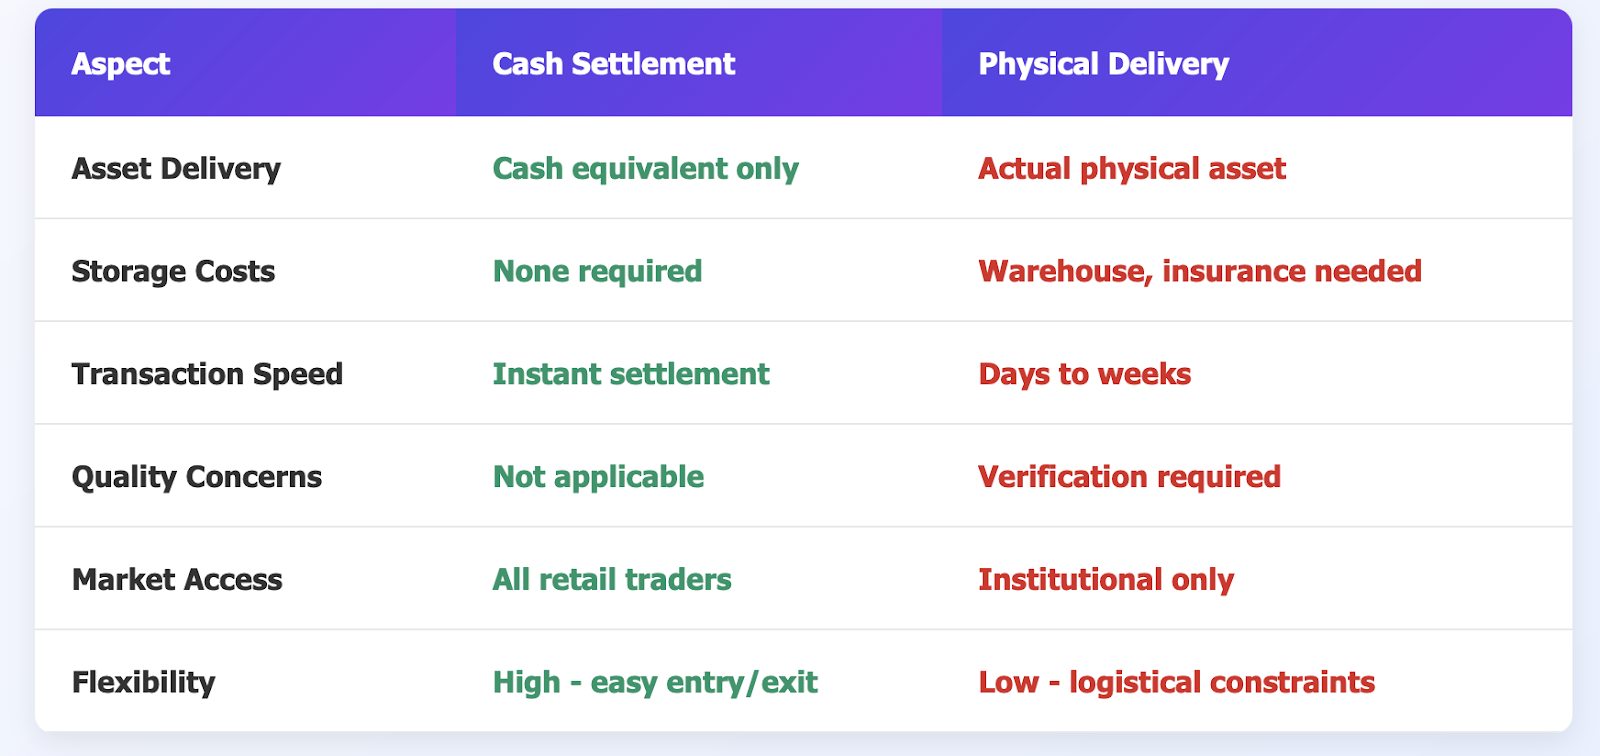Click 'Warehouse, insurance needed' text
Screen dimensions: 1600x756
coord(1199,272)
